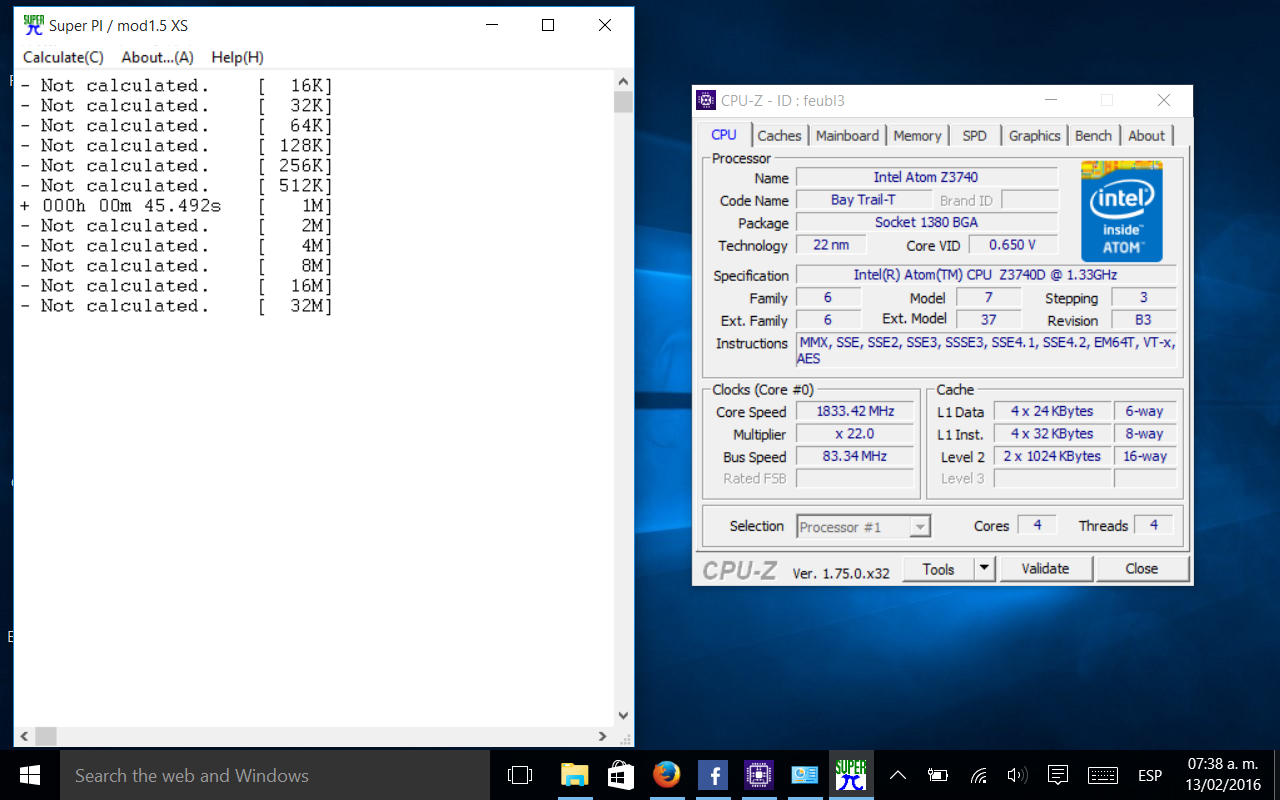Viewport: 1280px width, 800px height.
Task: Click the Intel Inside Atom logo
Action: click(1122, 211)
